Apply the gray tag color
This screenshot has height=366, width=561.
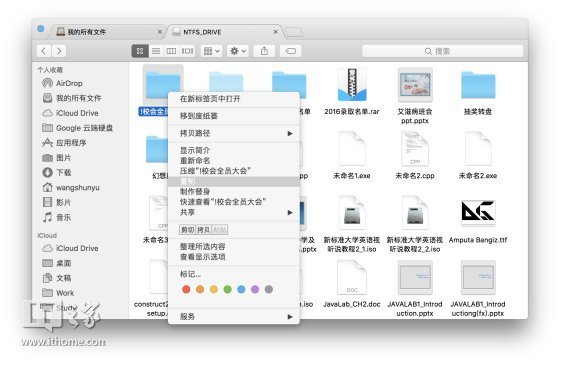[x=269, y=289]
